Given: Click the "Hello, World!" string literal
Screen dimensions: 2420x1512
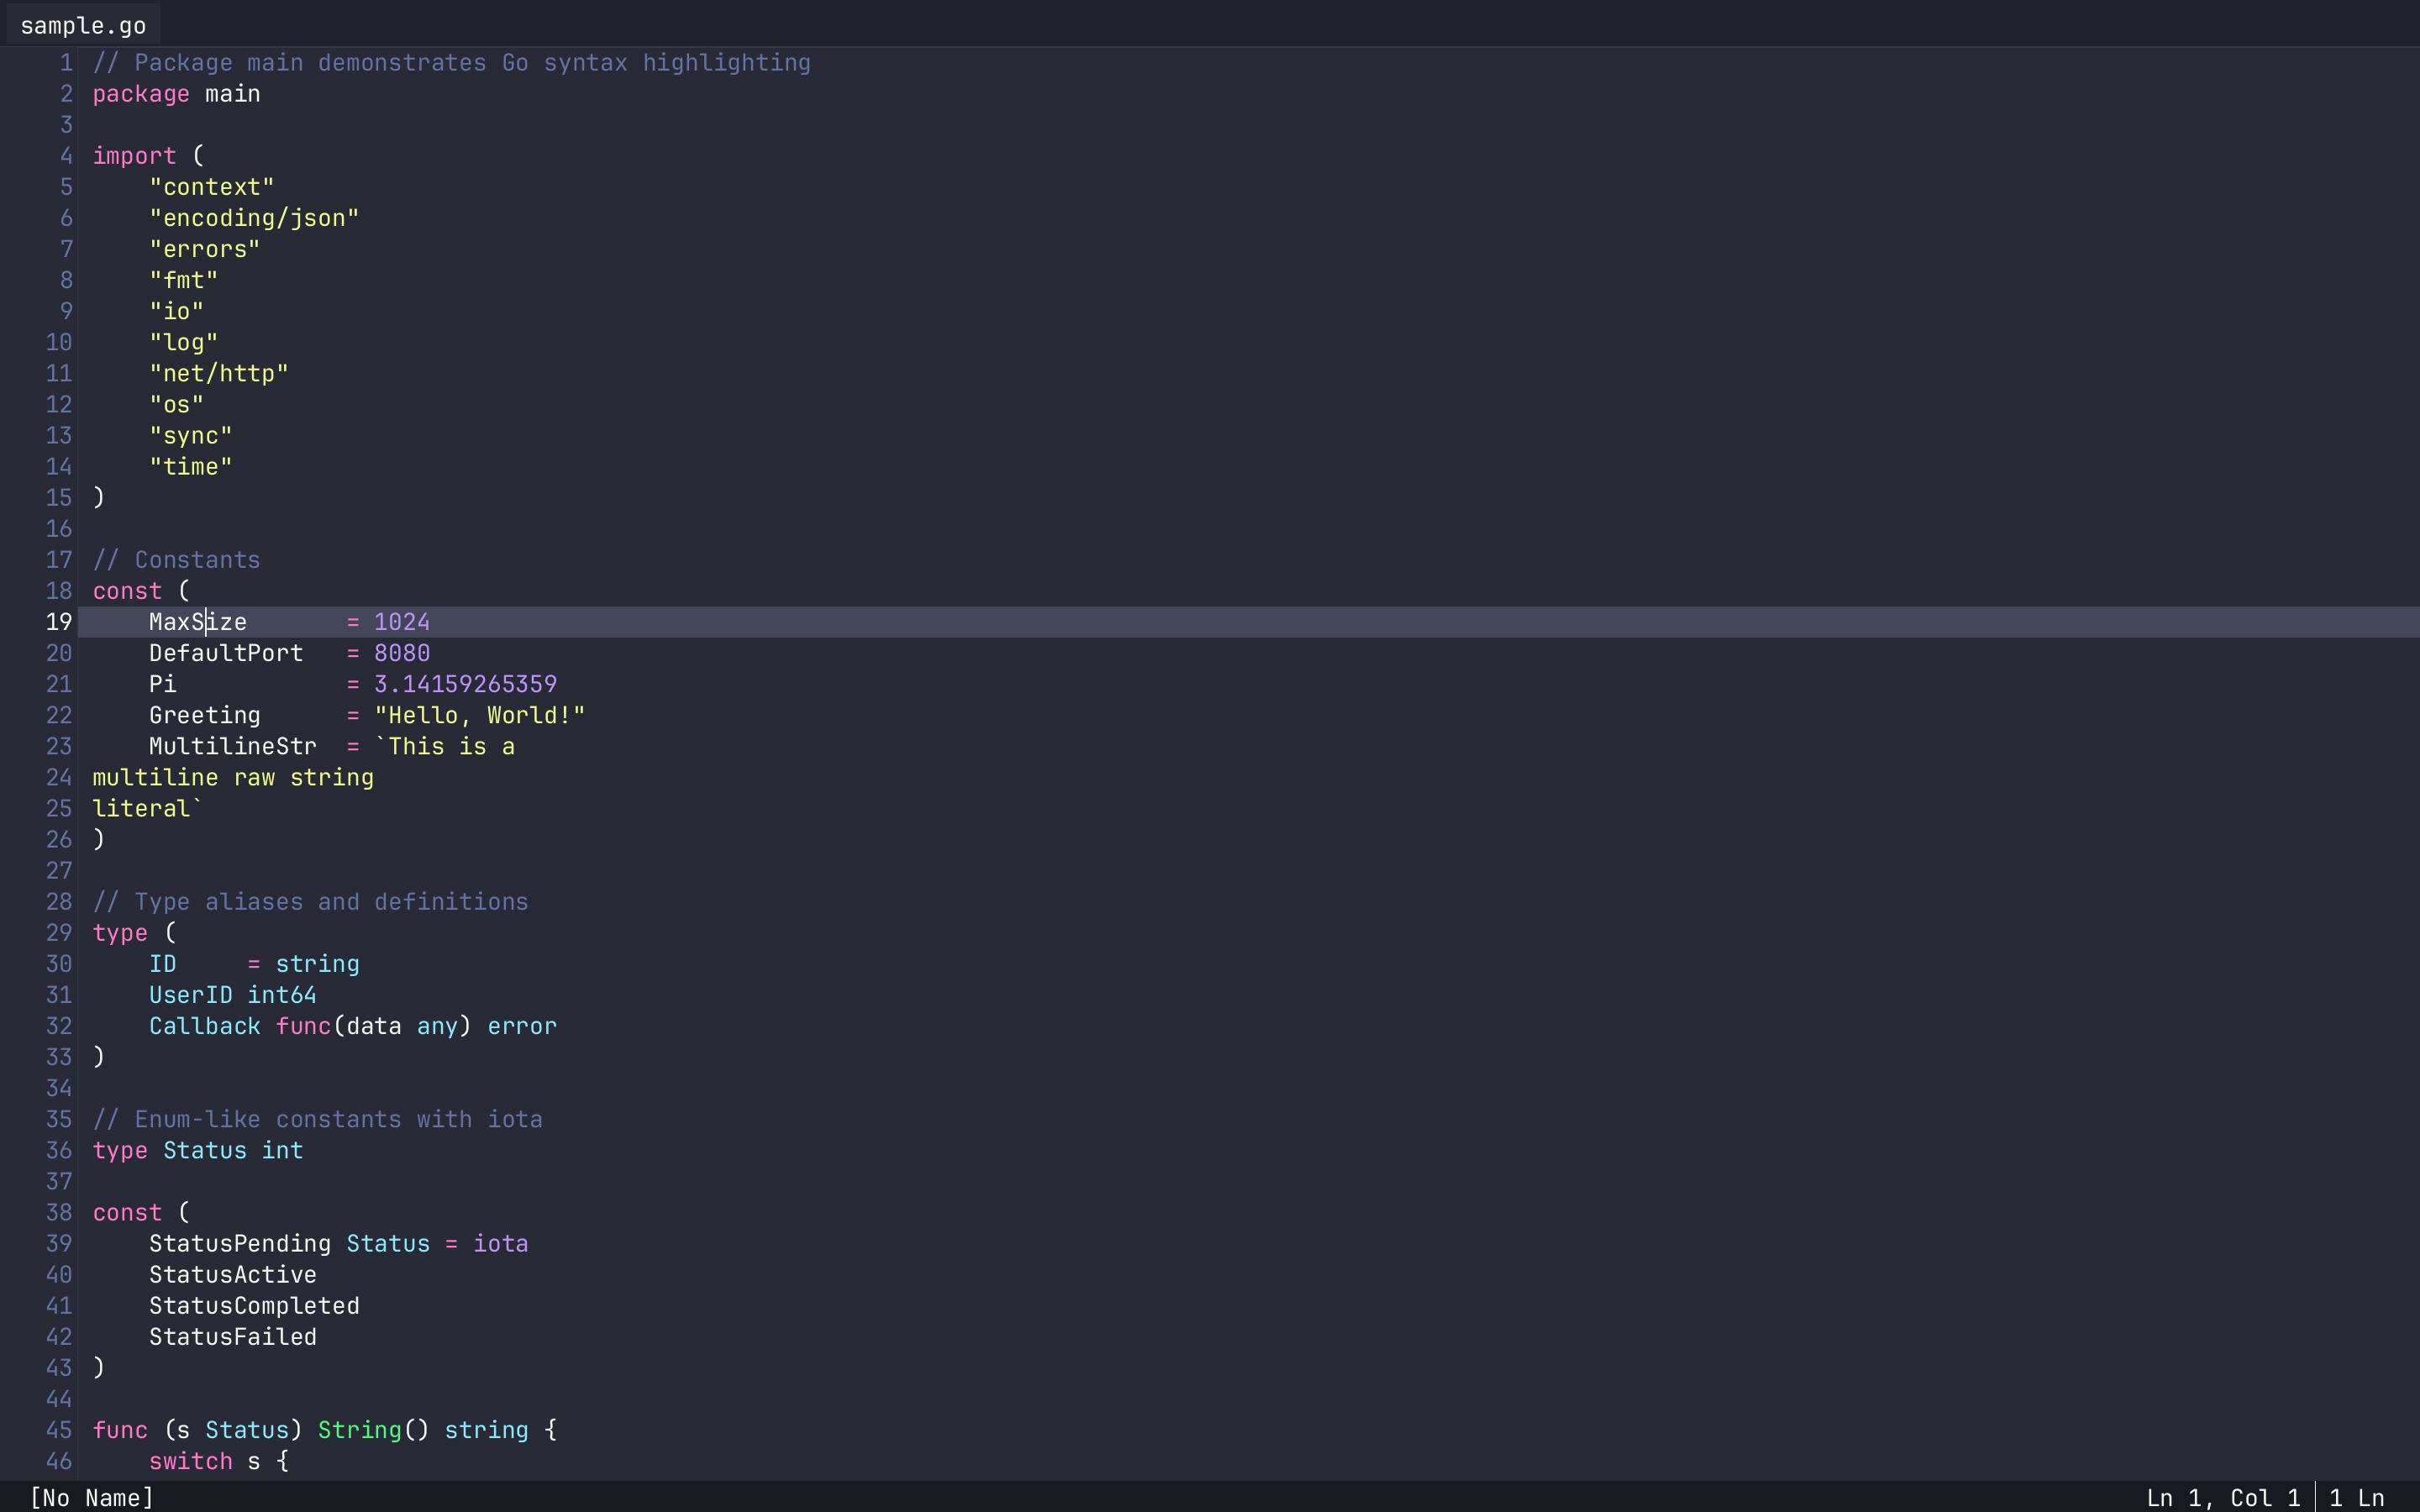Looking at the screenshot, I should click(479, 715).
